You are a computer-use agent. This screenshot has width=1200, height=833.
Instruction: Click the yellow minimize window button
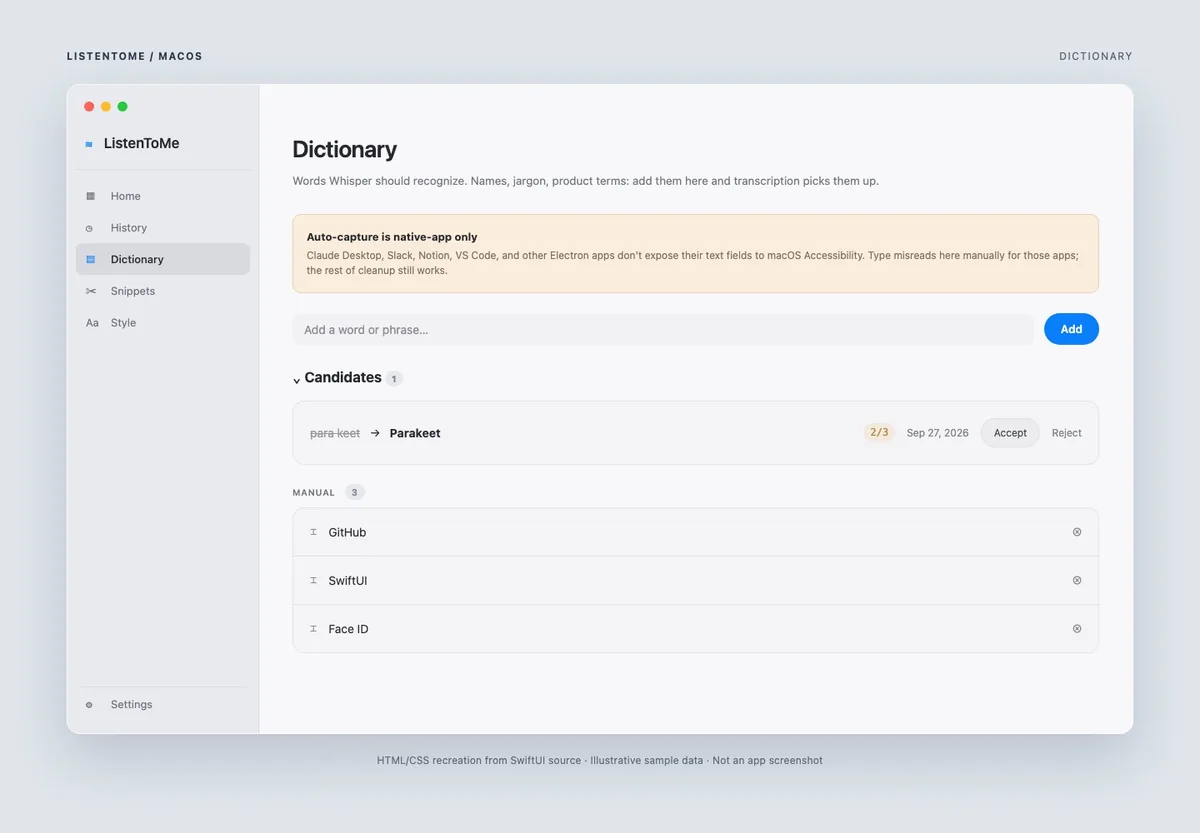pyautogui.click(x=106, y=107)
